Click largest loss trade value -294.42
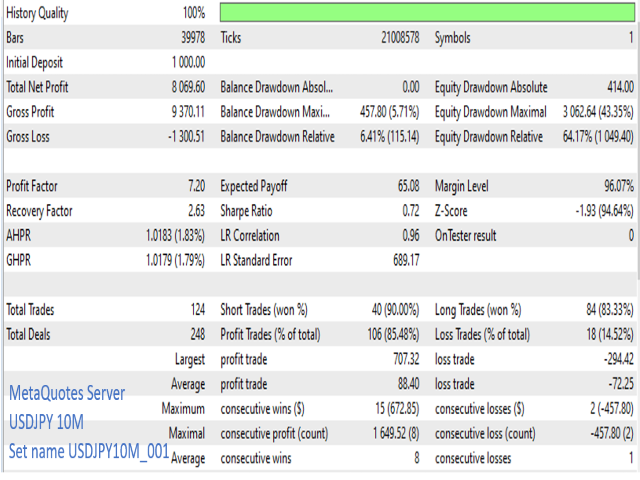Screen dimensions: 640x480 point(619,359)
